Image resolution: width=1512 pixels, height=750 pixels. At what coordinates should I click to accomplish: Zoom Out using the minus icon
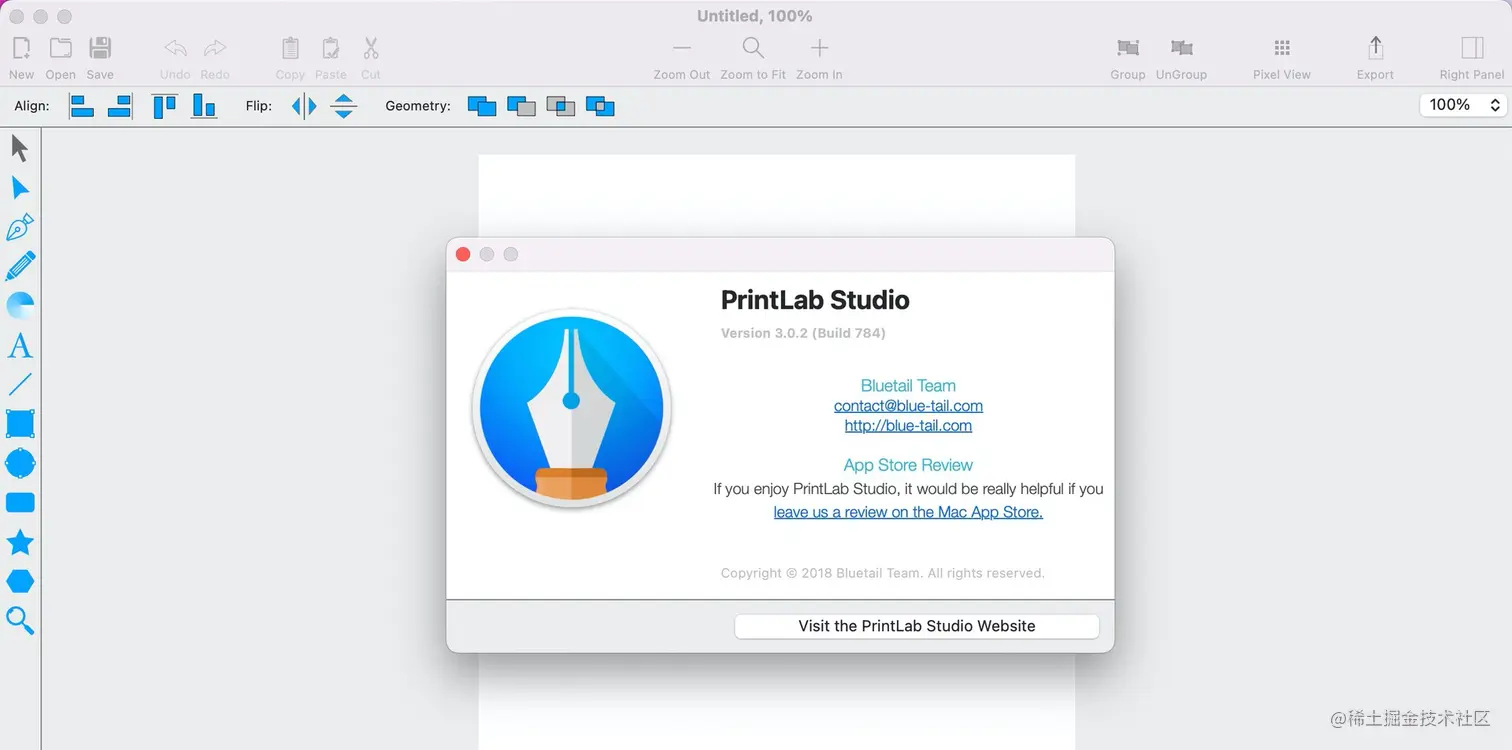coord(682,48)
